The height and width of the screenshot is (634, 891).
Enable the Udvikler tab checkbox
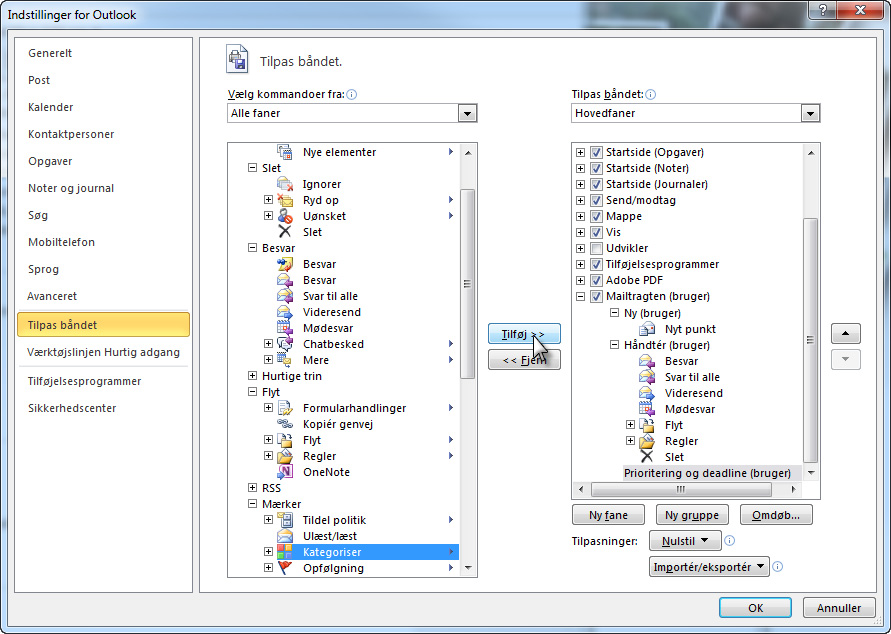[x=596, y=248]
